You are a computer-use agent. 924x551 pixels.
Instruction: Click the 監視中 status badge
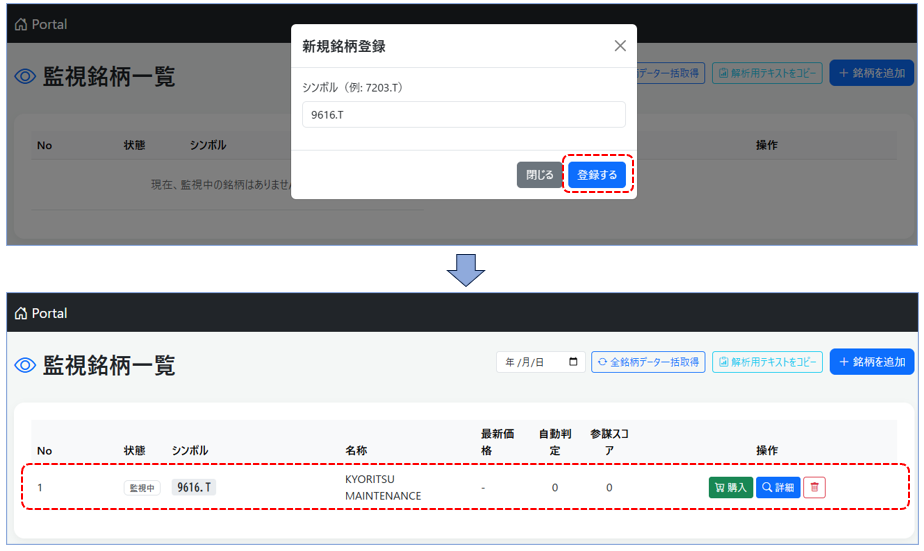(142, 488)
